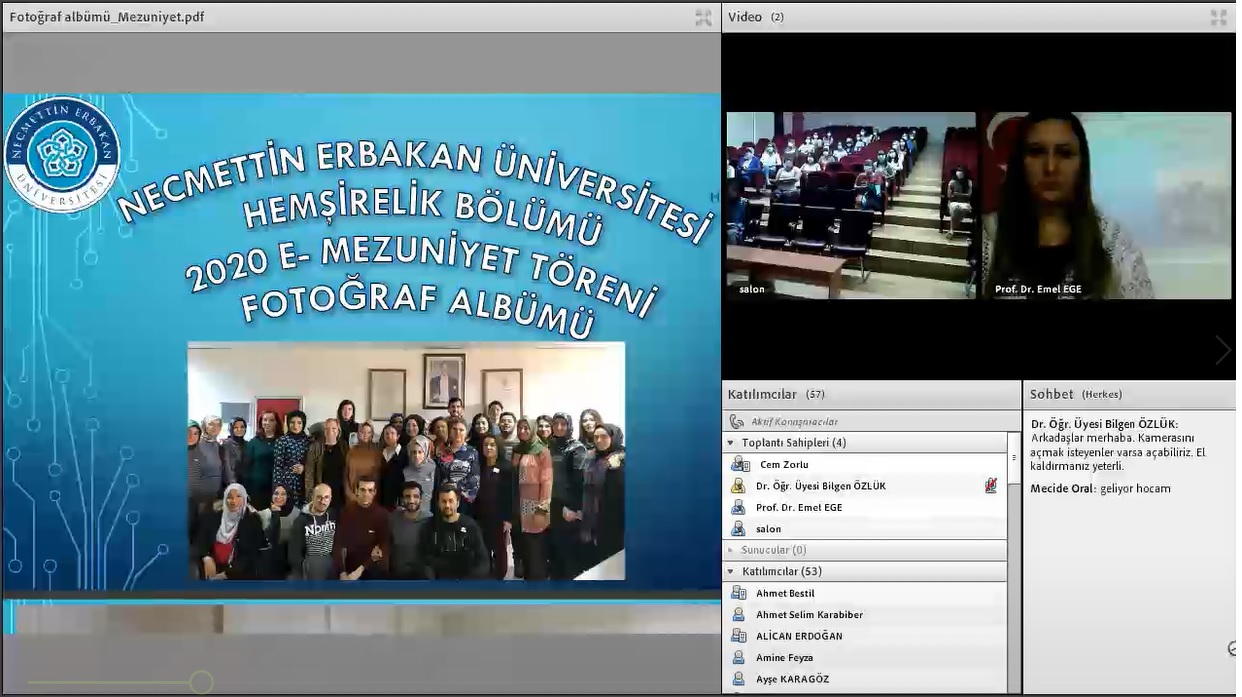Maximize the Video pod to full screen
The width and height of the screenshot is (1242, 697).
pos(1218,17)
